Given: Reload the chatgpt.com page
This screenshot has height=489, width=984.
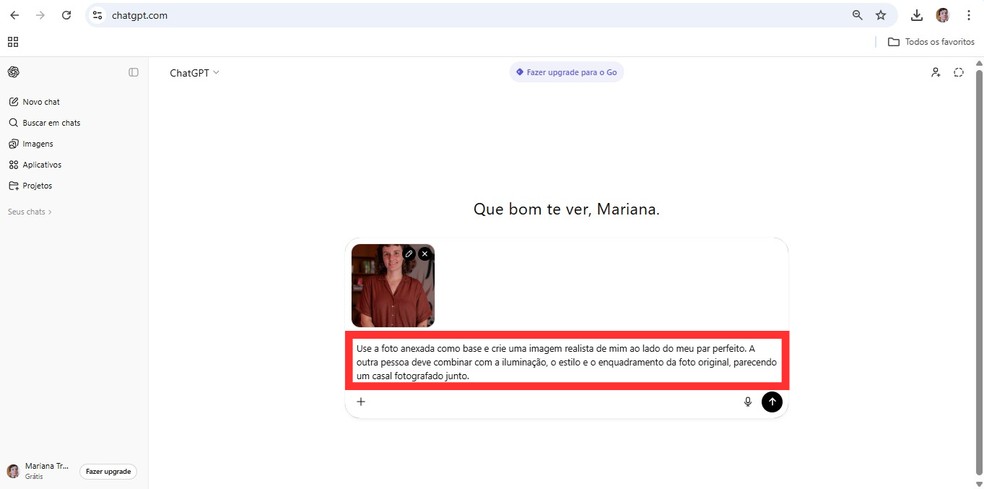Looking at the screenshot, I should [67, 16].
